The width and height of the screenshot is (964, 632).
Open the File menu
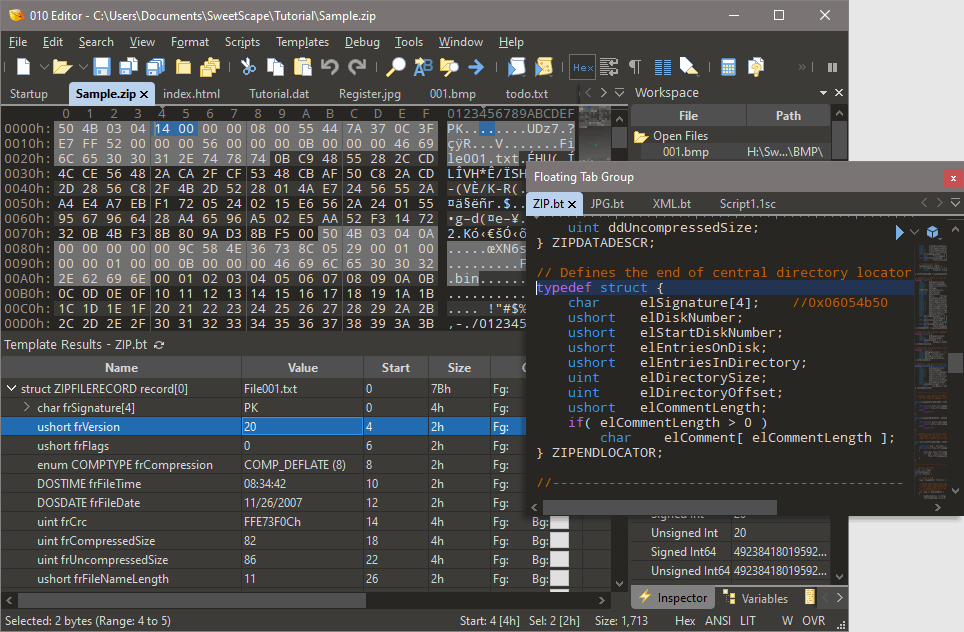click(18, 42)
